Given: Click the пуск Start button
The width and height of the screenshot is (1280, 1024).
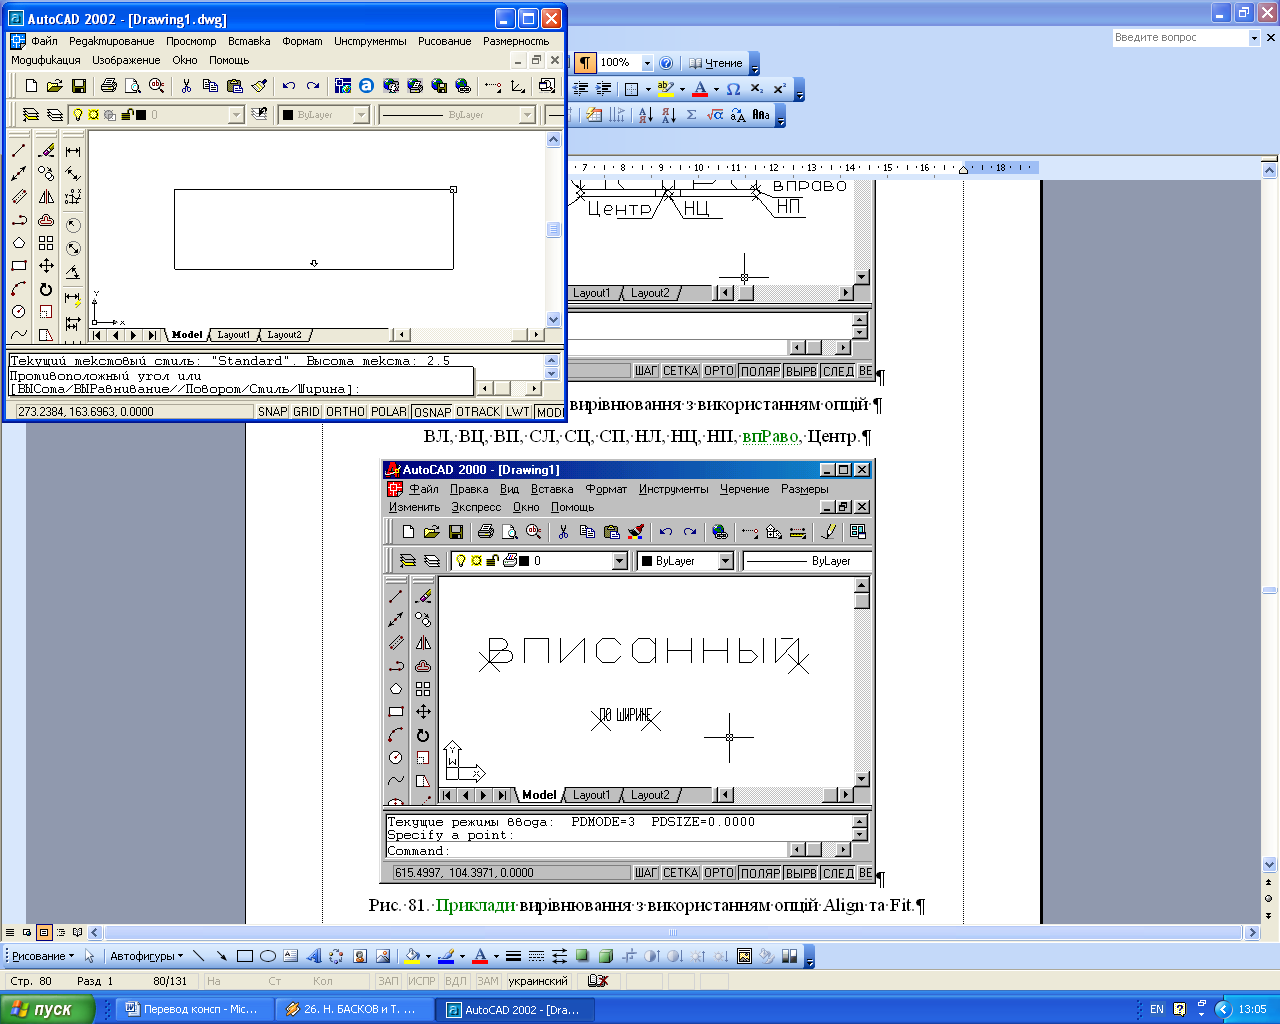Looking at the screenshot, I should [x=47, y=1009].
